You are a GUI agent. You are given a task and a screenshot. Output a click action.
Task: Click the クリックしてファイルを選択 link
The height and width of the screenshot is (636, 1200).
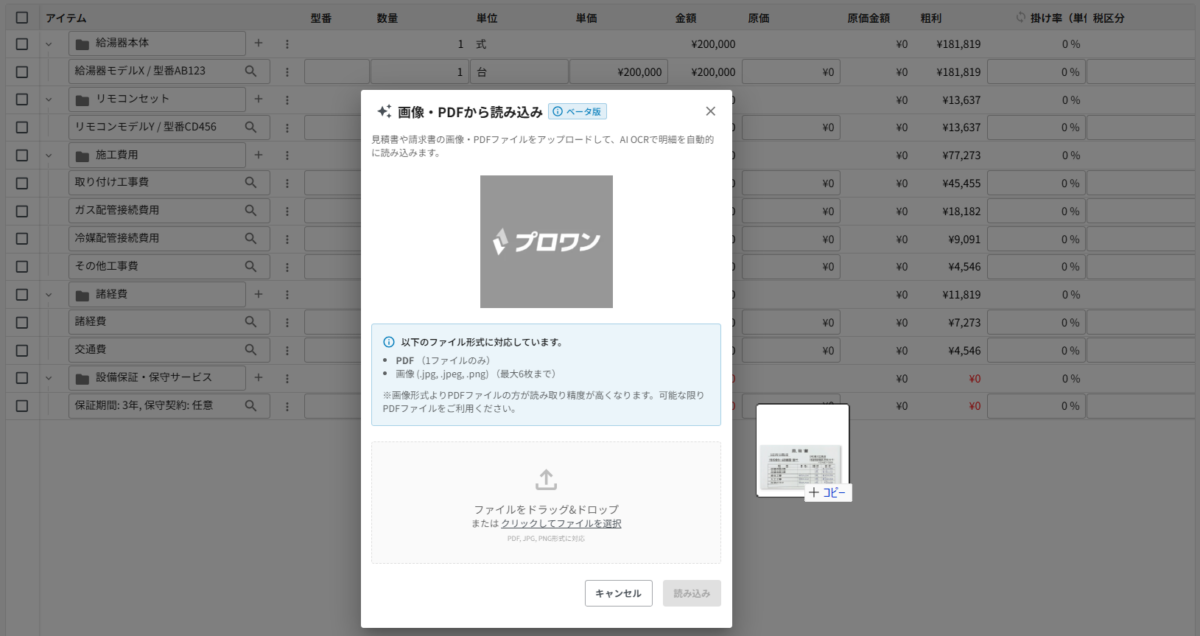pyautogui.click(x=561, y=524)
